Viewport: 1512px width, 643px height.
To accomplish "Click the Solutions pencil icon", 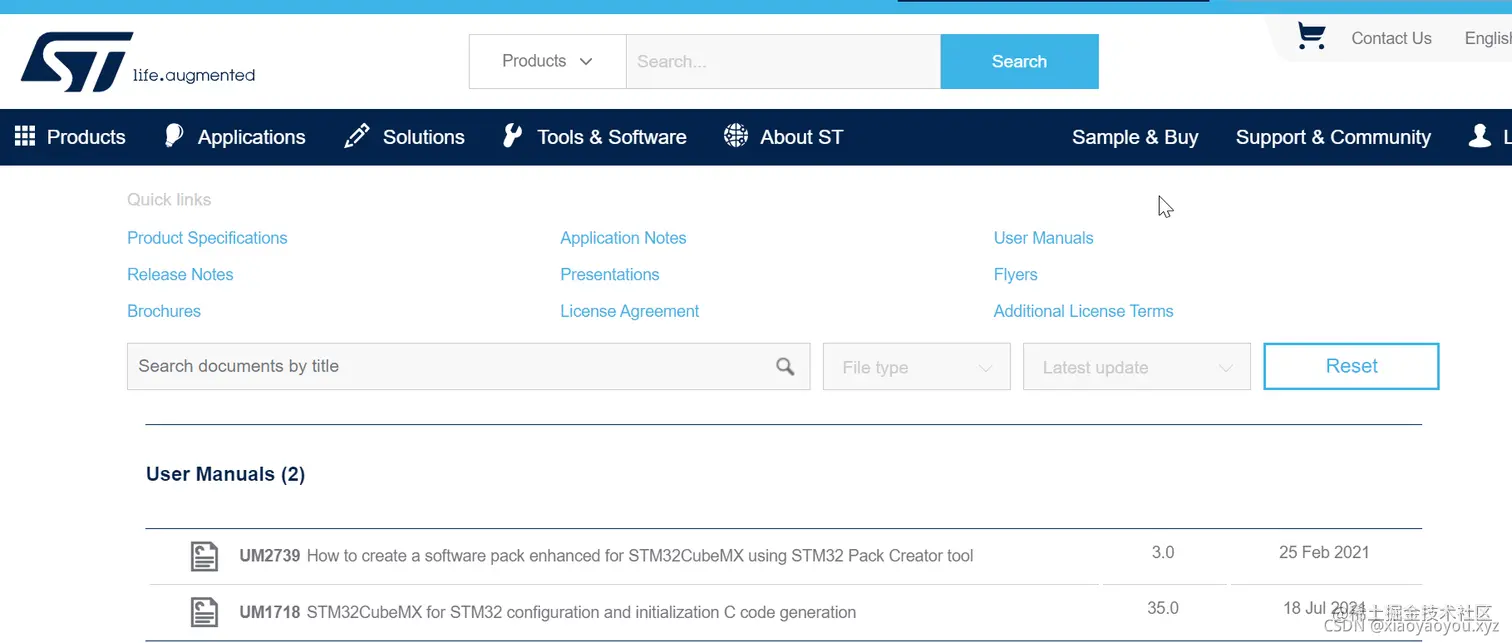I will pyautogui.click(x=357, y=137).
